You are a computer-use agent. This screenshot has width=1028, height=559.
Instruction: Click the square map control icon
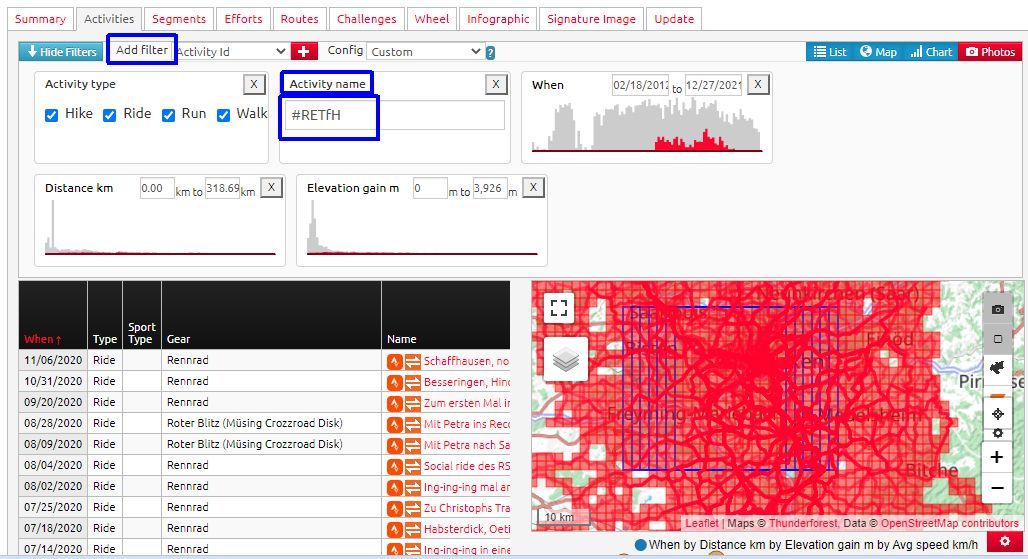[998, 339]
